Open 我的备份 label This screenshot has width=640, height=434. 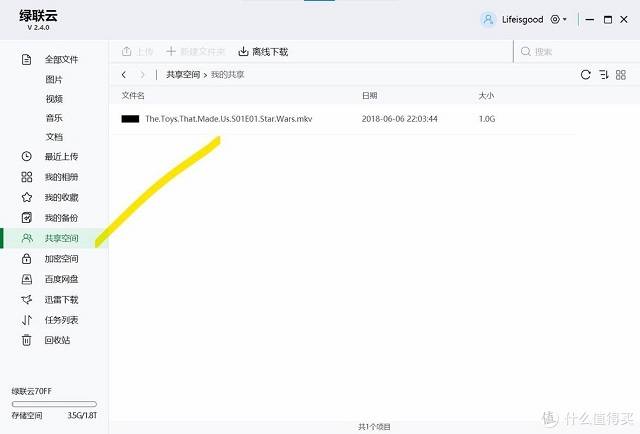61,218
